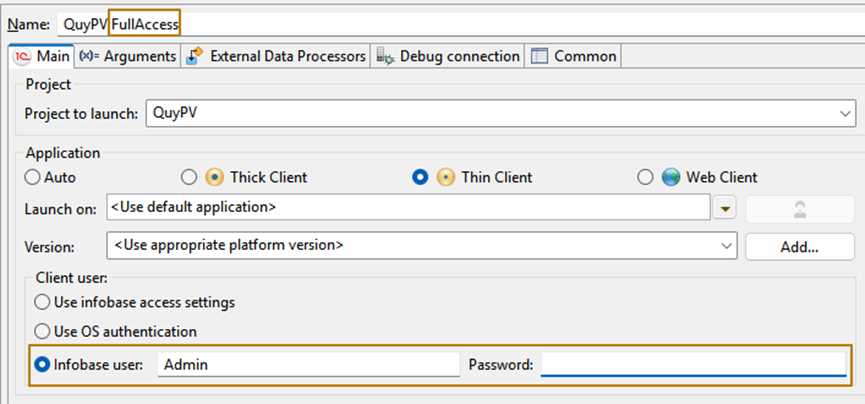The height and width of the screenshot is (404, 865).
Task: Open the Launch on dropdown arrow
Action: 726,208
